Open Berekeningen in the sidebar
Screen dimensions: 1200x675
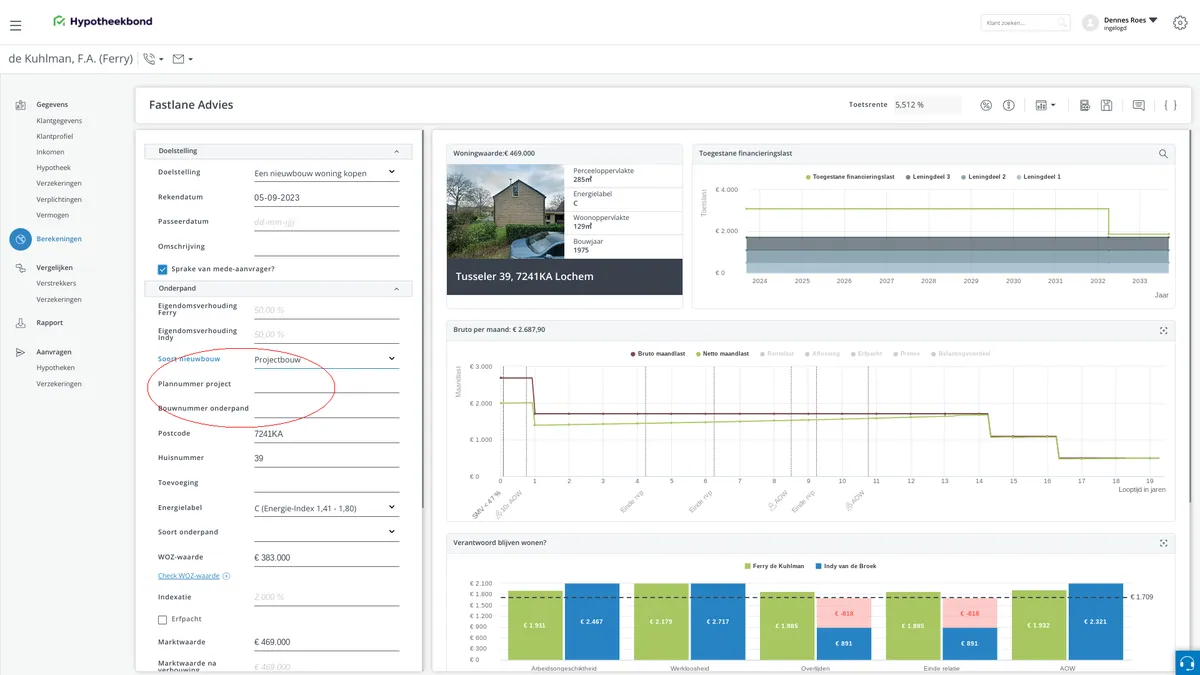[59, 239]
